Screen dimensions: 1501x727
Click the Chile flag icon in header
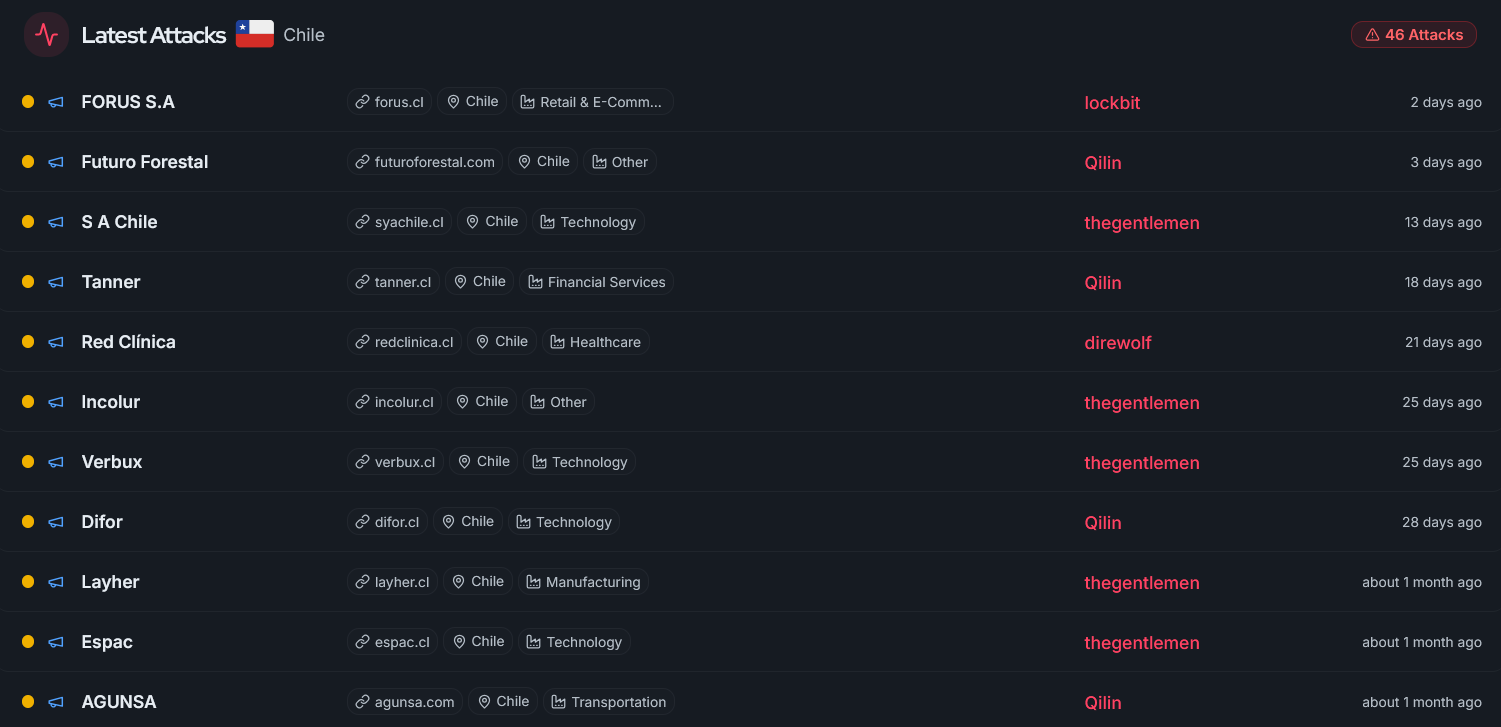[x=255, y=34]
